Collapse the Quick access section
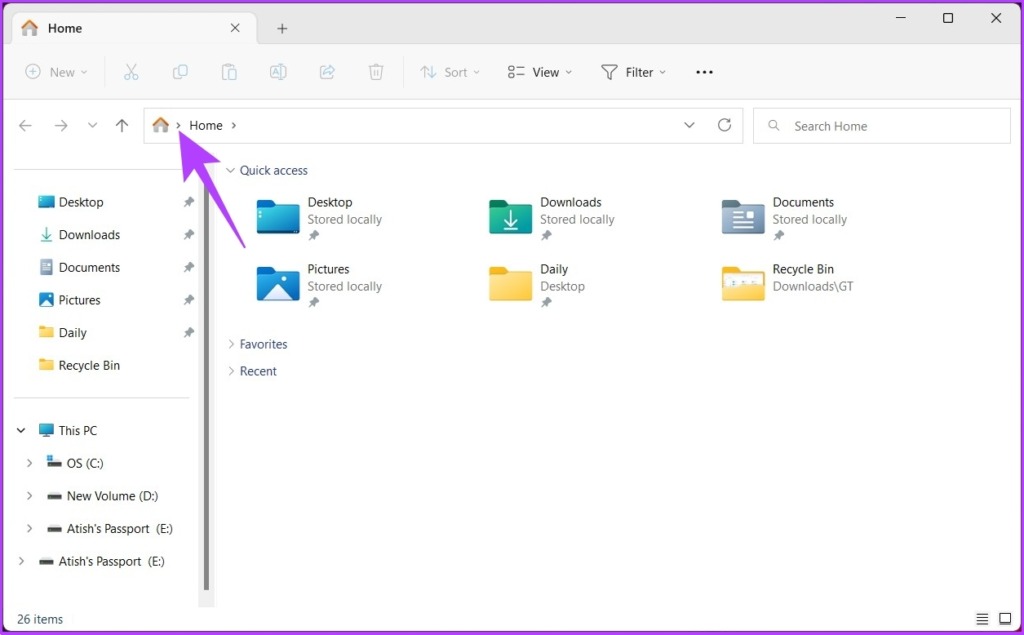1024x635 pixels. click(230, 171)
